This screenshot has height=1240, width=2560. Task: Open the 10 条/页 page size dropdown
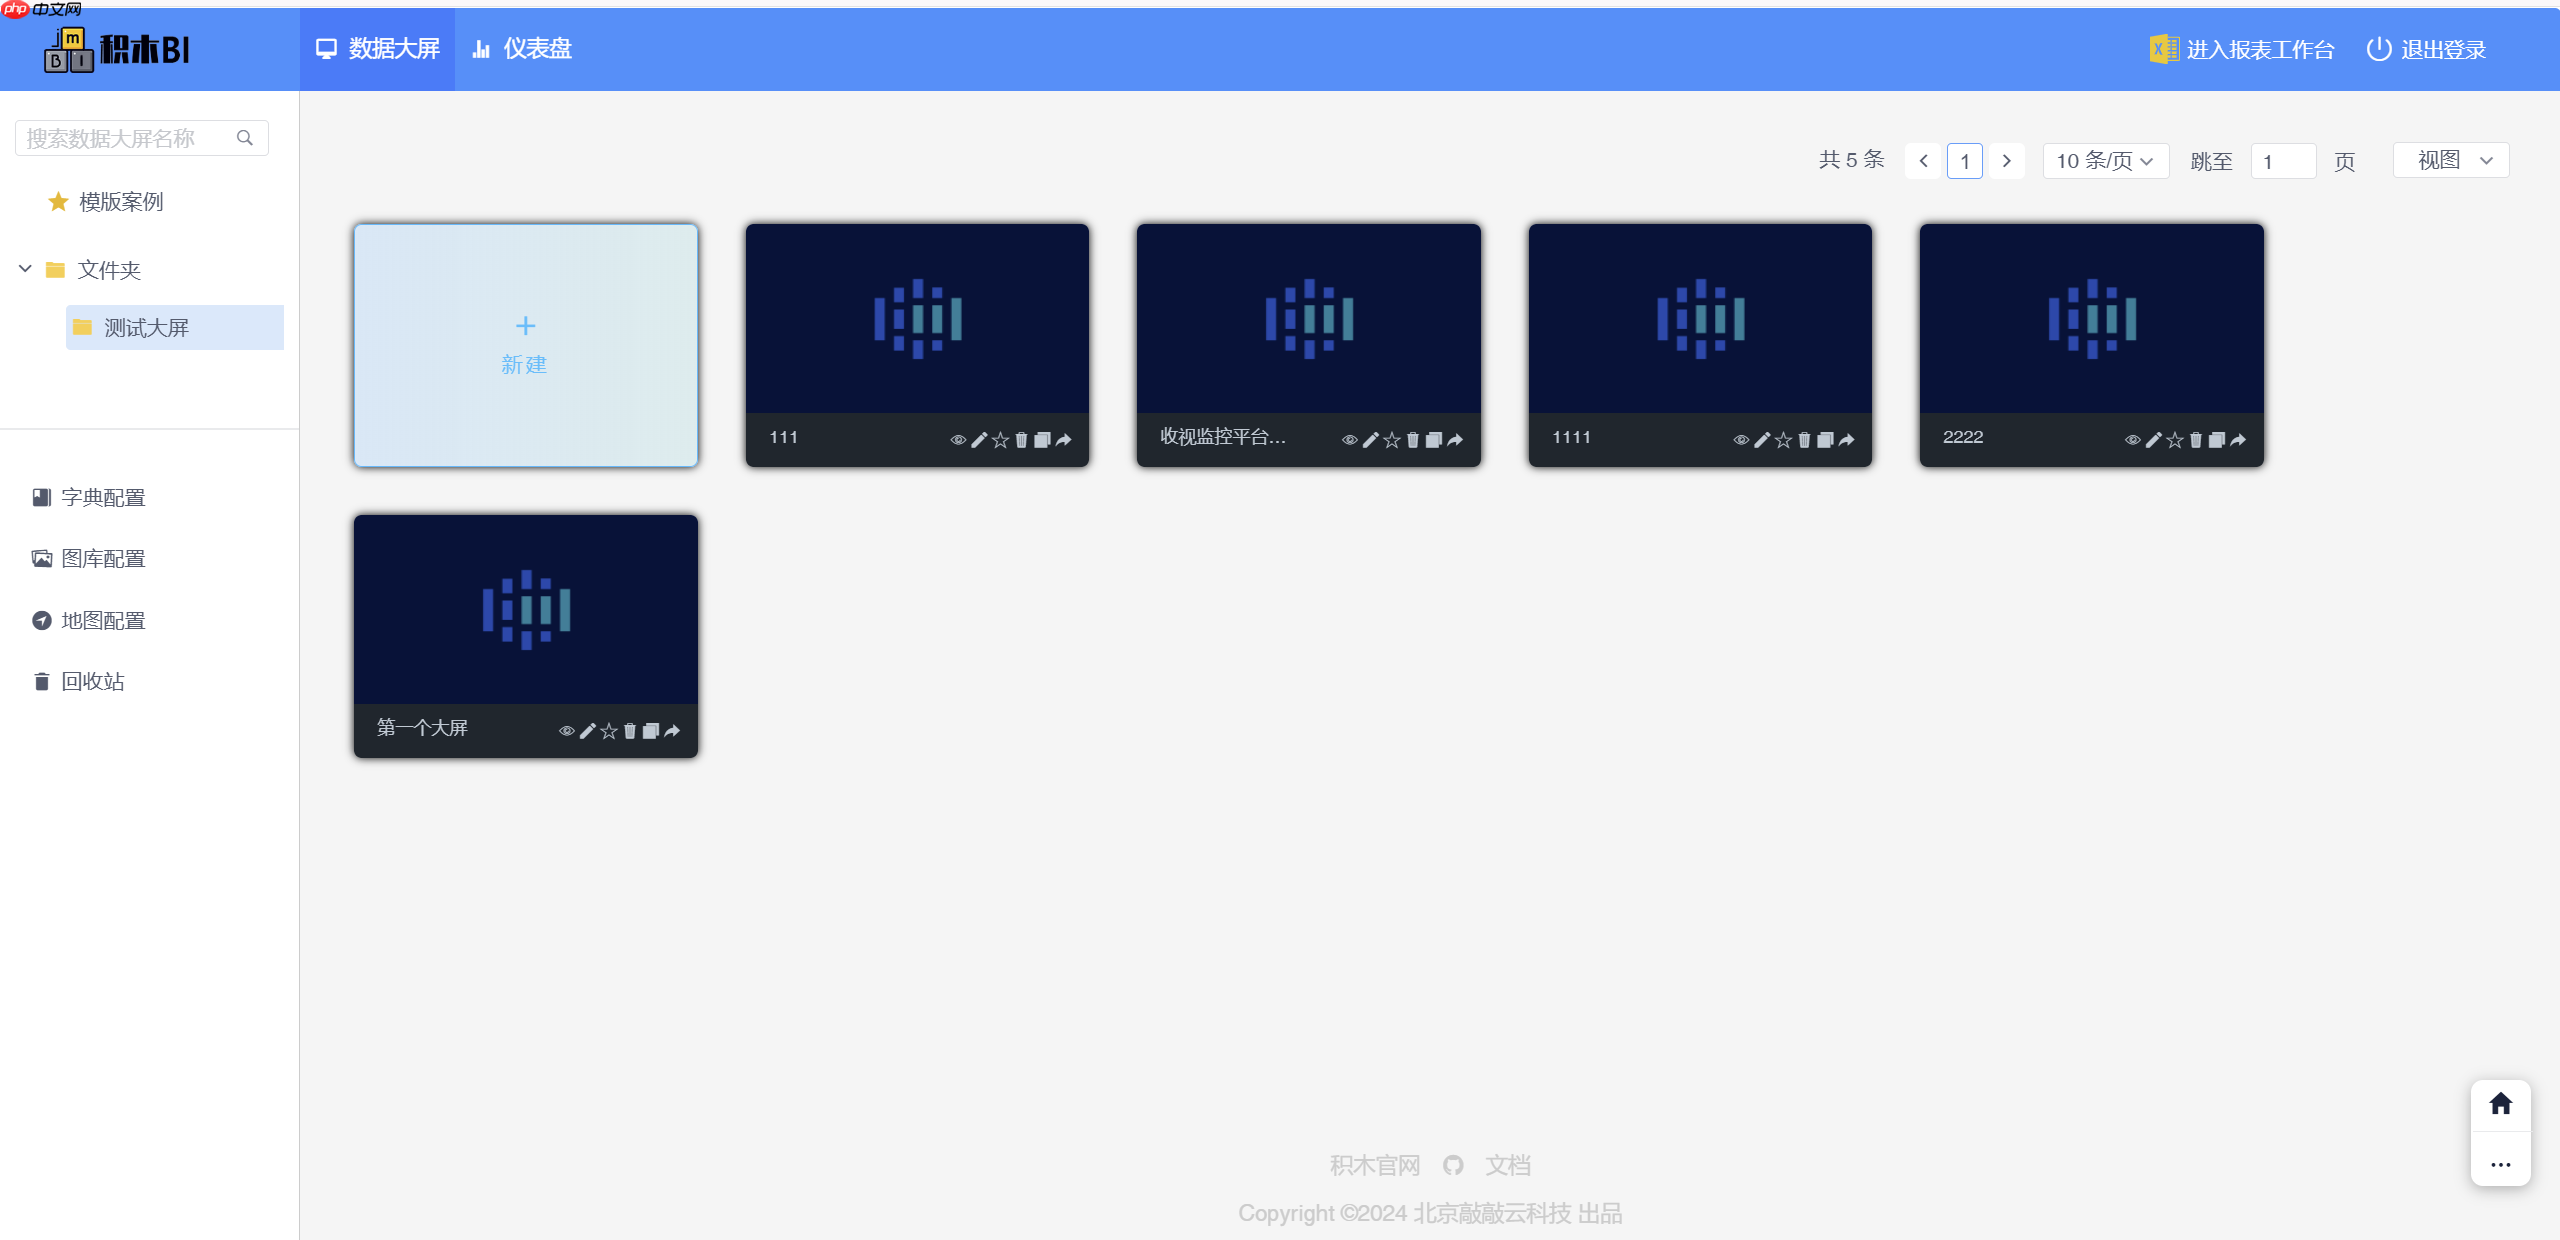point(2105,160)
